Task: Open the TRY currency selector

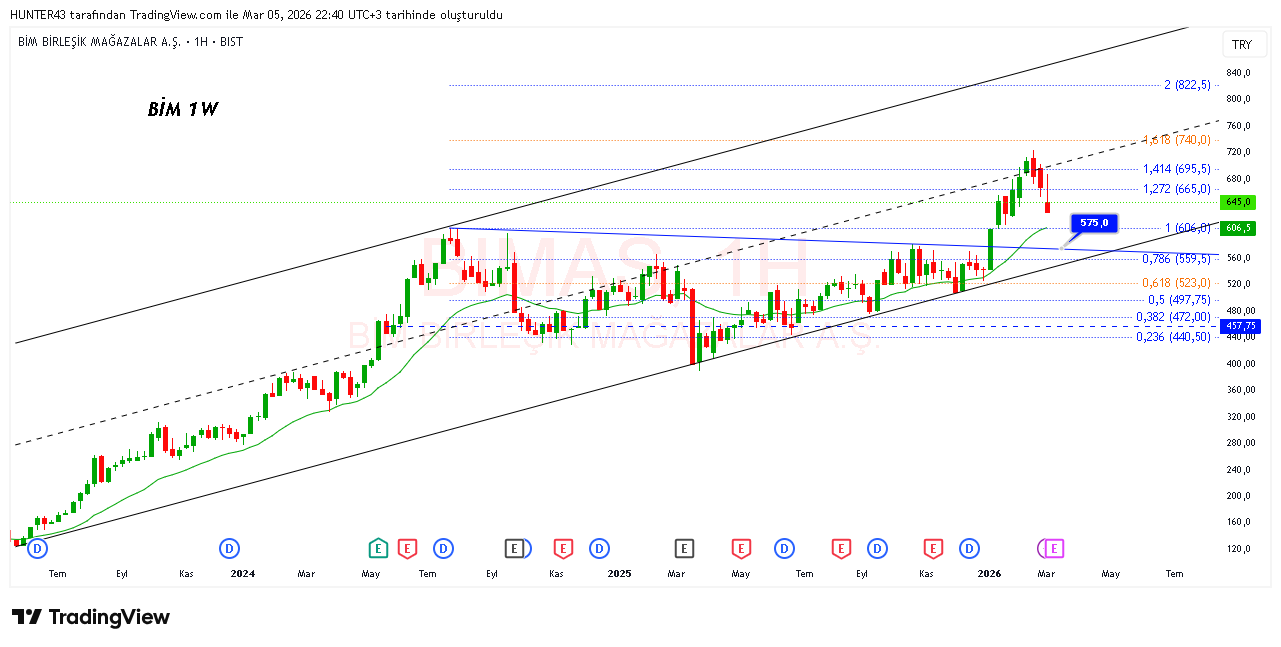Action: point(1241,45)
